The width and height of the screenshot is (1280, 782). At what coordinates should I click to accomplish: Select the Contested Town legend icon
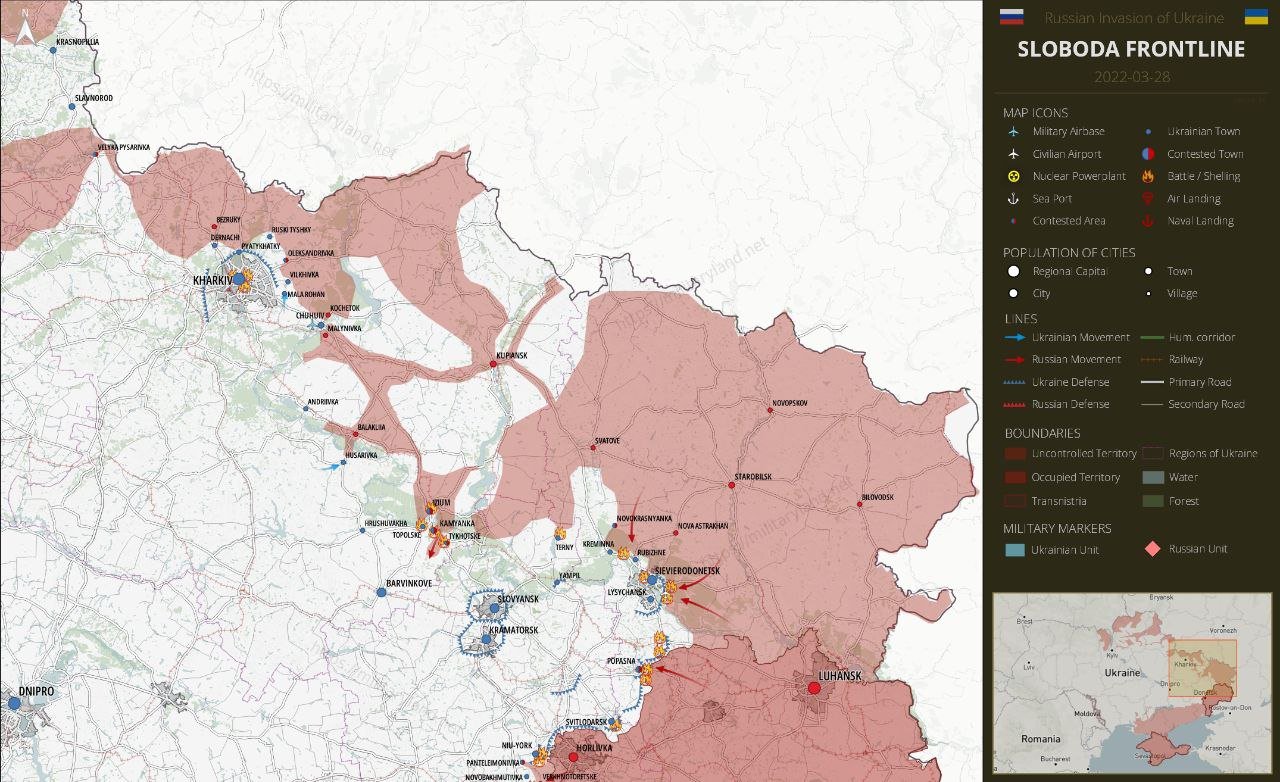click(x=1148, y=154)
